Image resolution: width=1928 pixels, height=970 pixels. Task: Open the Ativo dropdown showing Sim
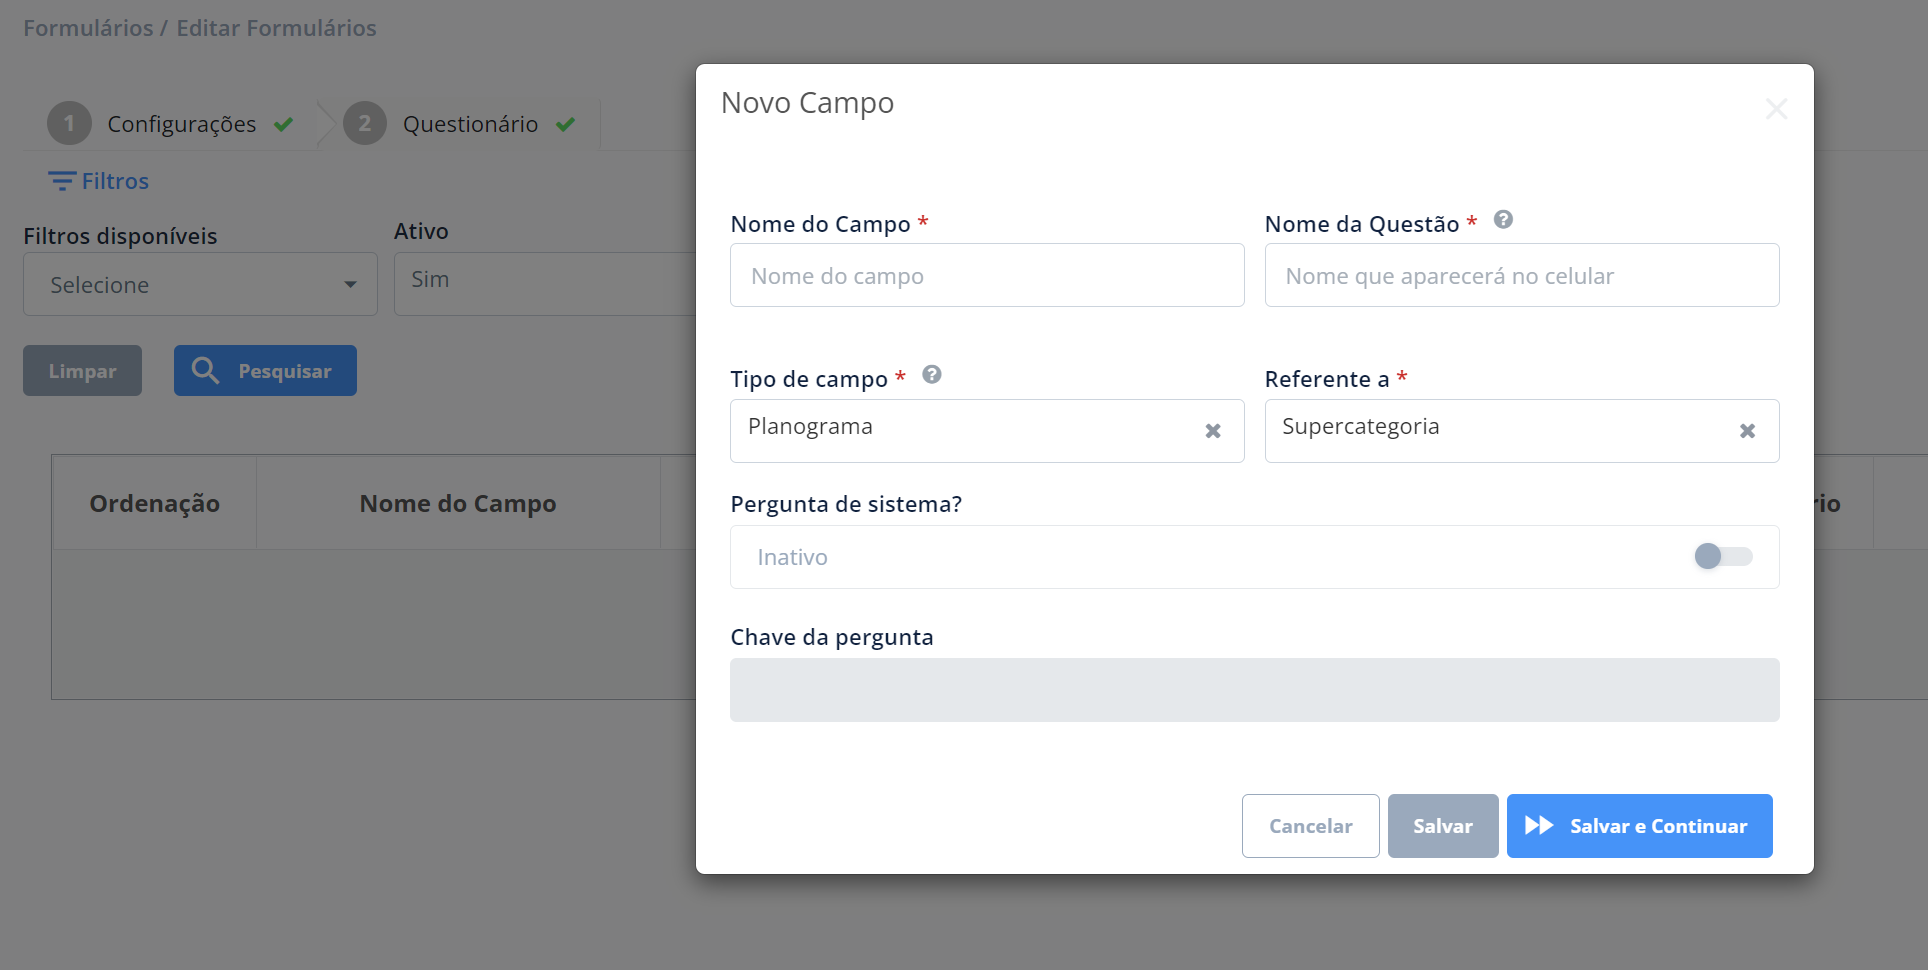click(x=545, y=284)
